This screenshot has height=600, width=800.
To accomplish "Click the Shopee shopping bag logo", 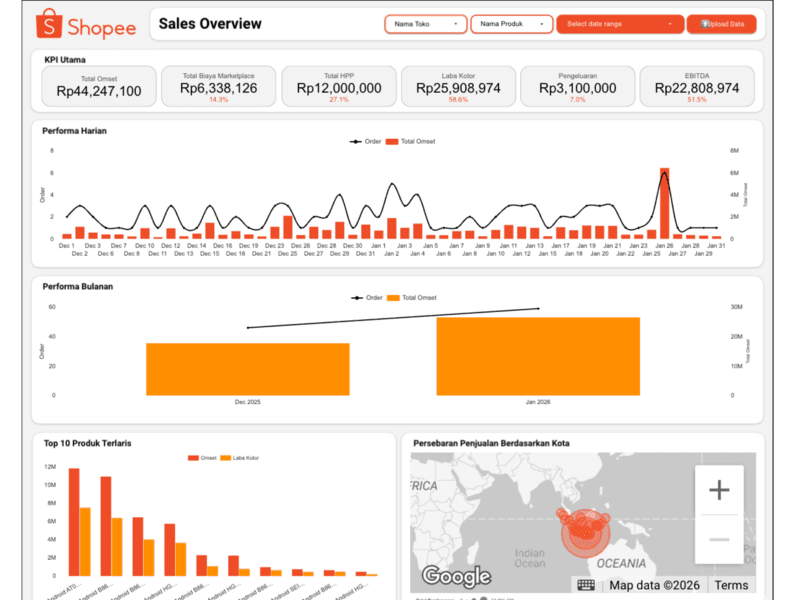I will click(47, 26).
